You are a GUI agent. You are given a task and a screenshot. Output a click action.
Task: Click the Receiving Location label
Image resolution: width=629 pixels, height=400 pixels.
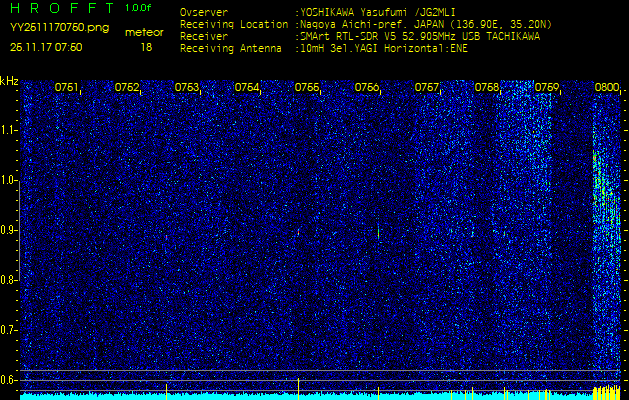click(x=234, y=25)
